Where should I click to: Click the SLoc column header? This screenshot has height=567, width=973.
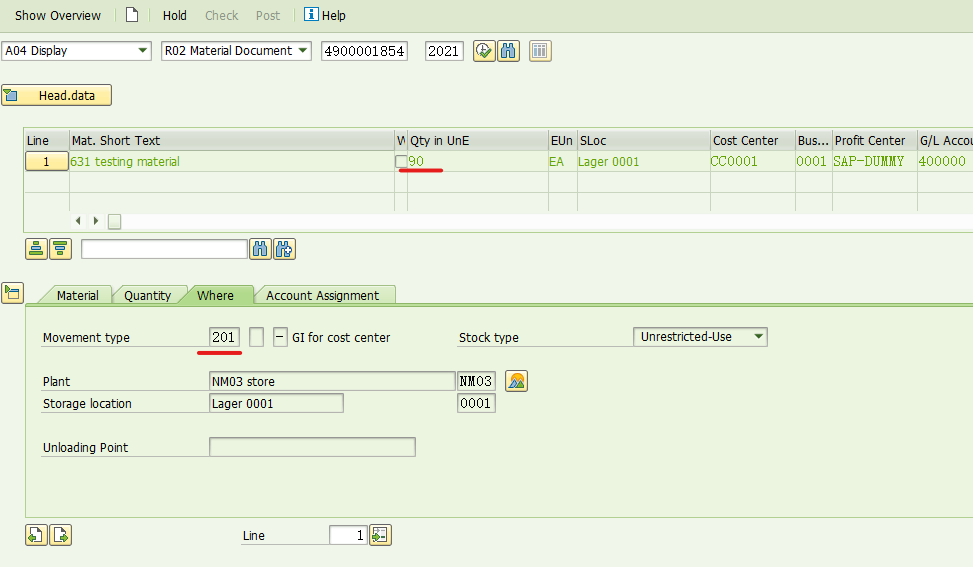[x=643, y=140]
